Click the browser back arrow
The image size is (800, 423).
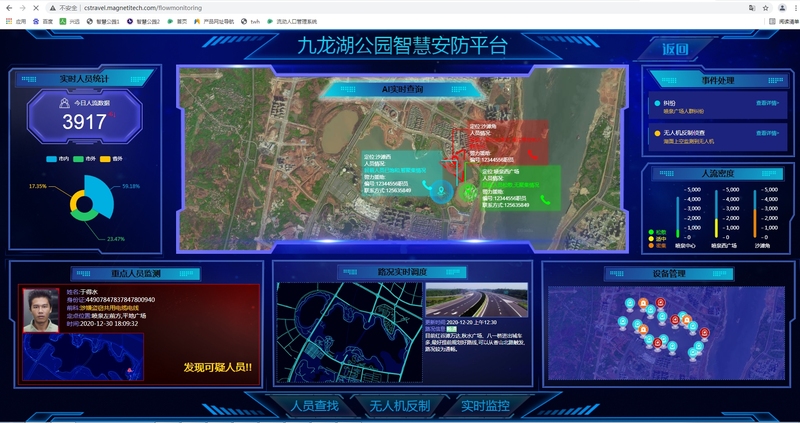9,8
